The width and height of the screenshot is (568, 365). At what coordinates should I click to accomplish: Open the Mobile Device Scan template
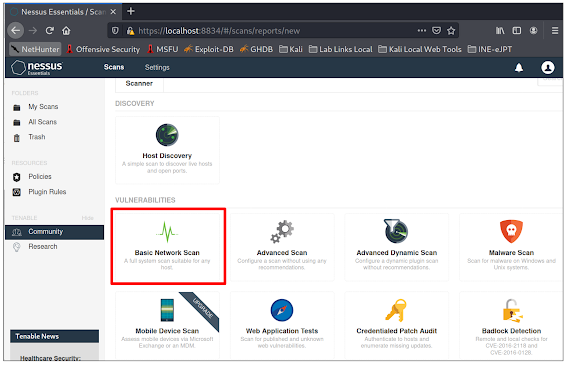[167, 325]
